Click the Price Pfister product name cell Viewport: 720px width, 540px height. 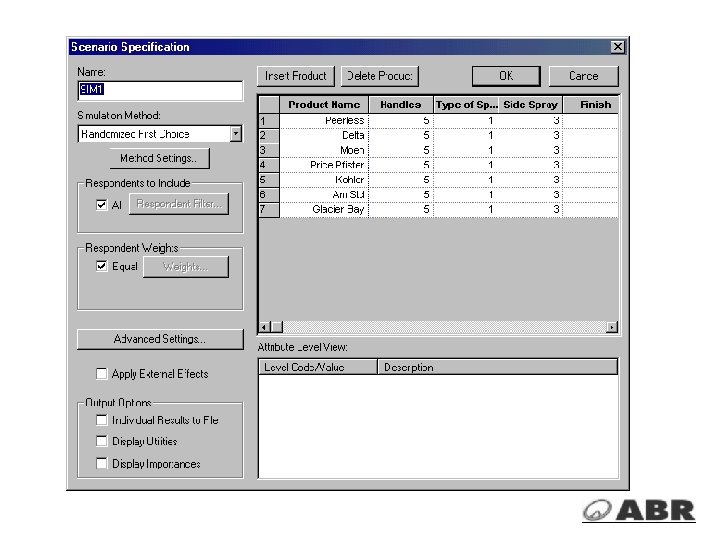coord(324,165)
